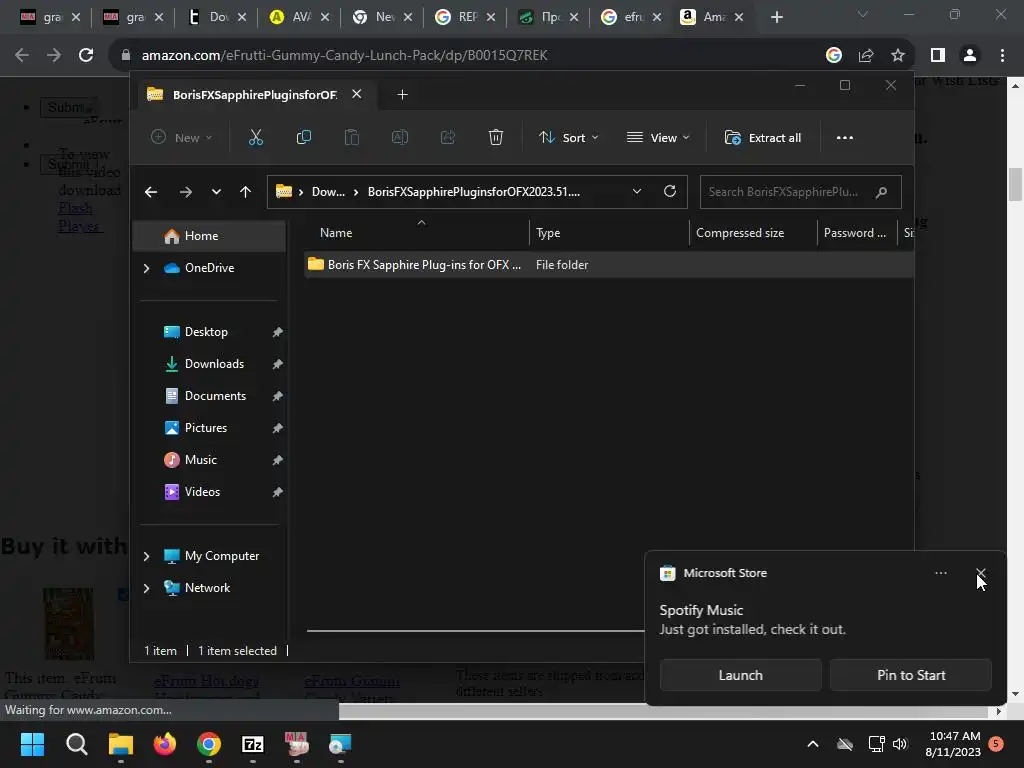Add a new File Explorer tab
The image size is (1024, 768).
[x=402, y=95]
